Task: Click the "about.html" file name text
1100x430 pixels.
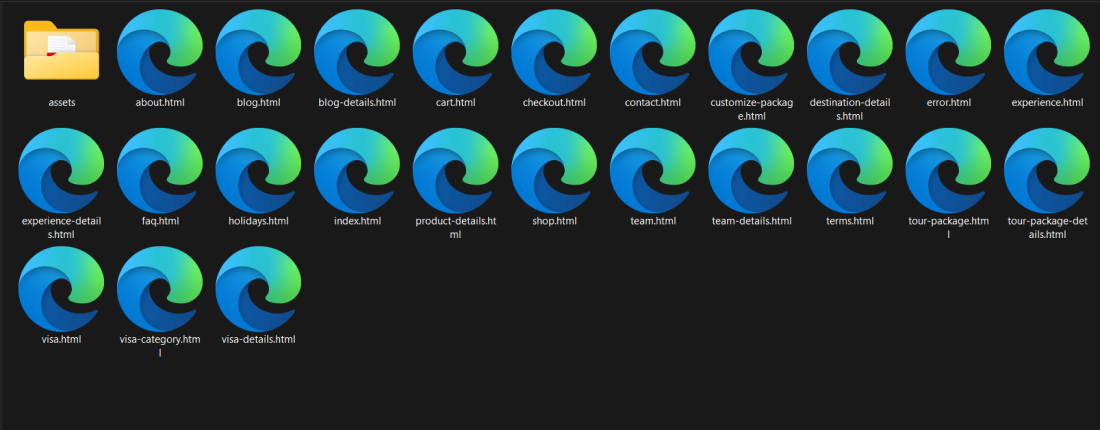Action: 160,102
